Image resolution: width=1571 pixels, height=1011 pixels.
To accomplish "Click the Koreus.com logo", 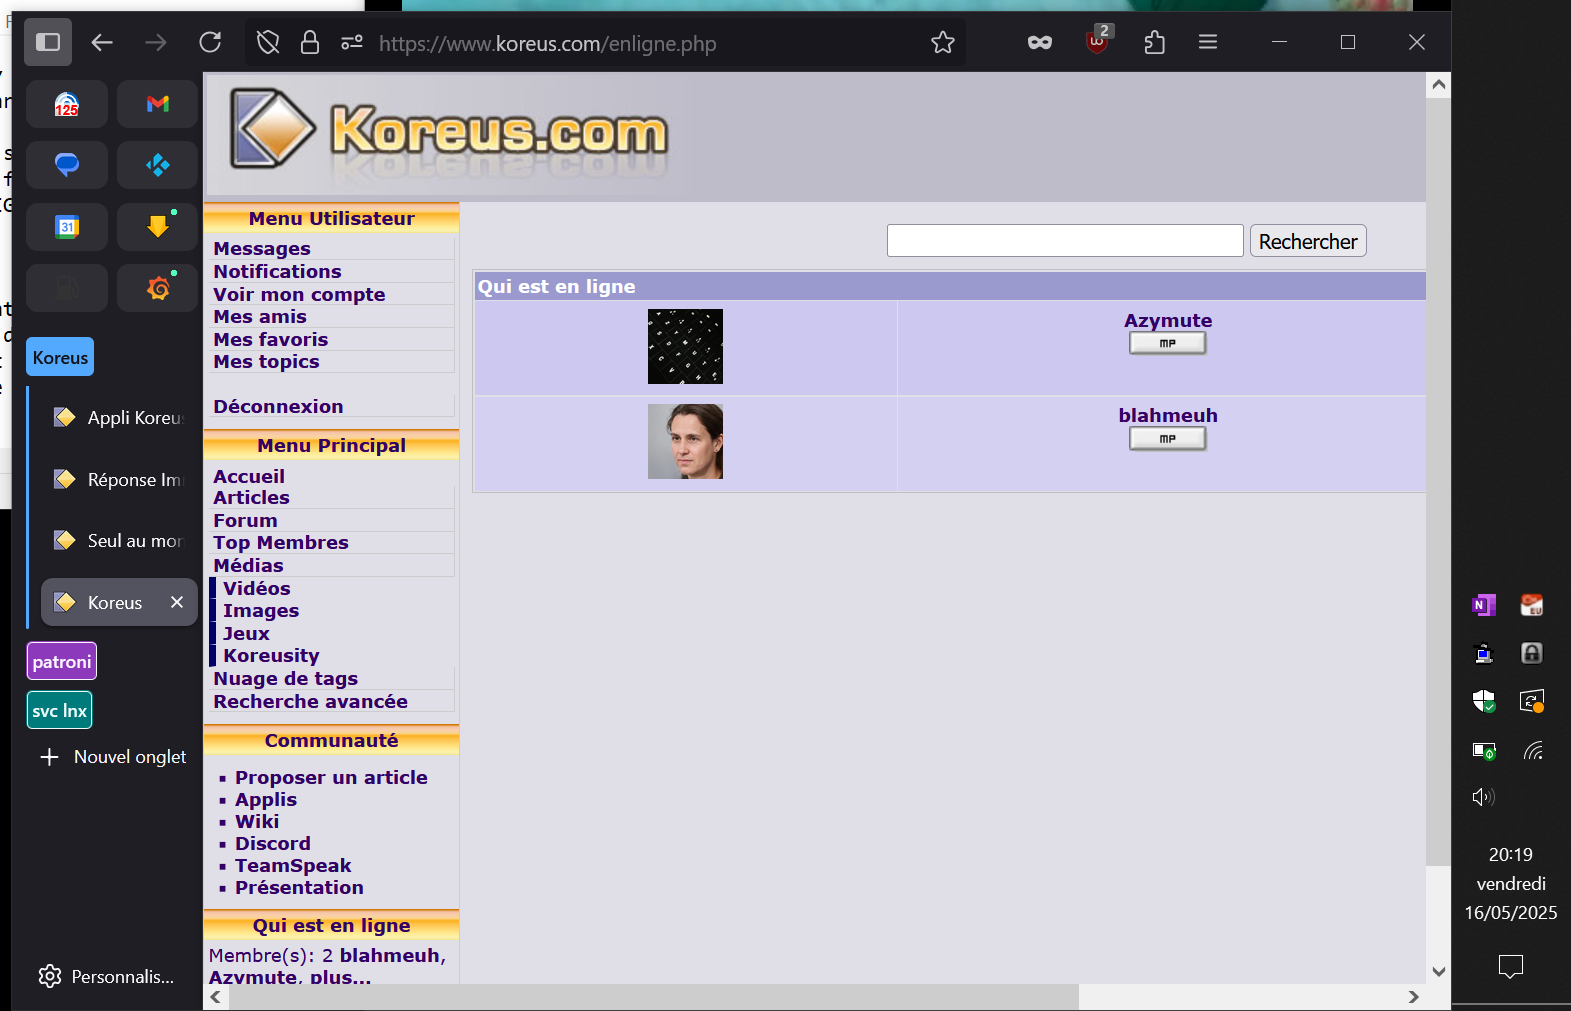I will point(449,132).
